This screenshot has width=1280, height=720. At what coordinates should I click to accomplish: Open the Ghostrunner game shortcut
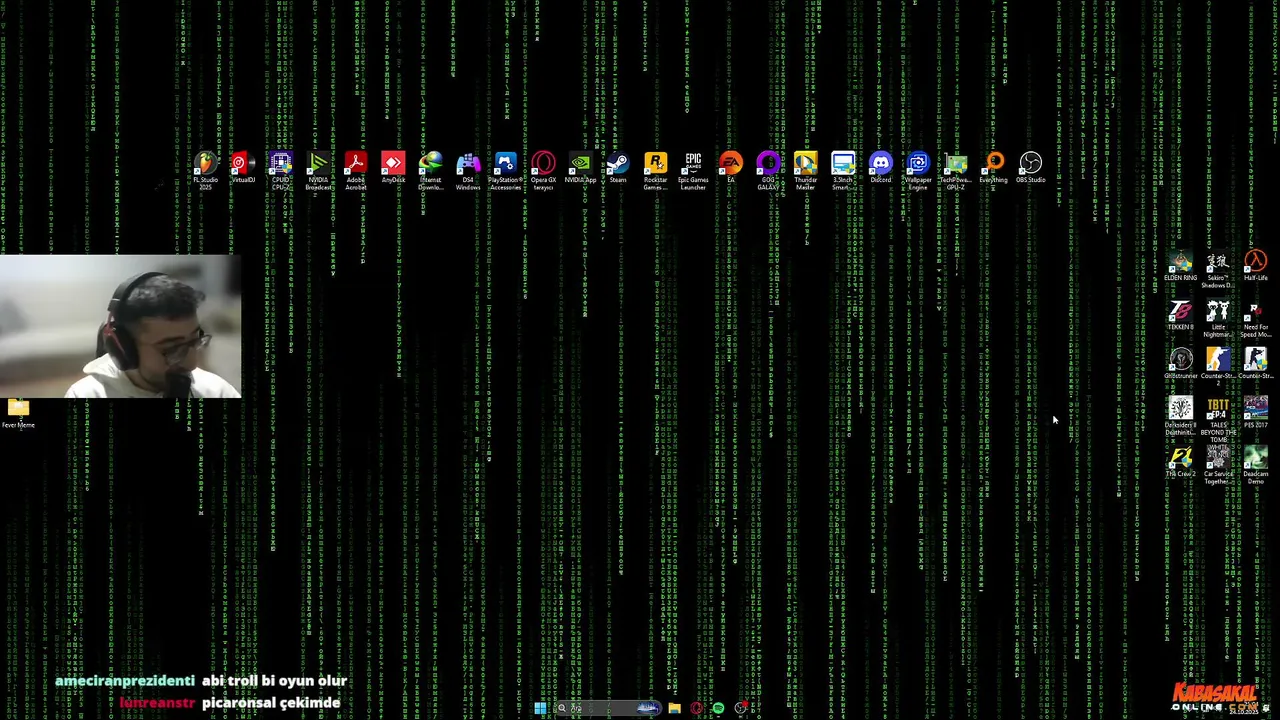pos(1181,364)
